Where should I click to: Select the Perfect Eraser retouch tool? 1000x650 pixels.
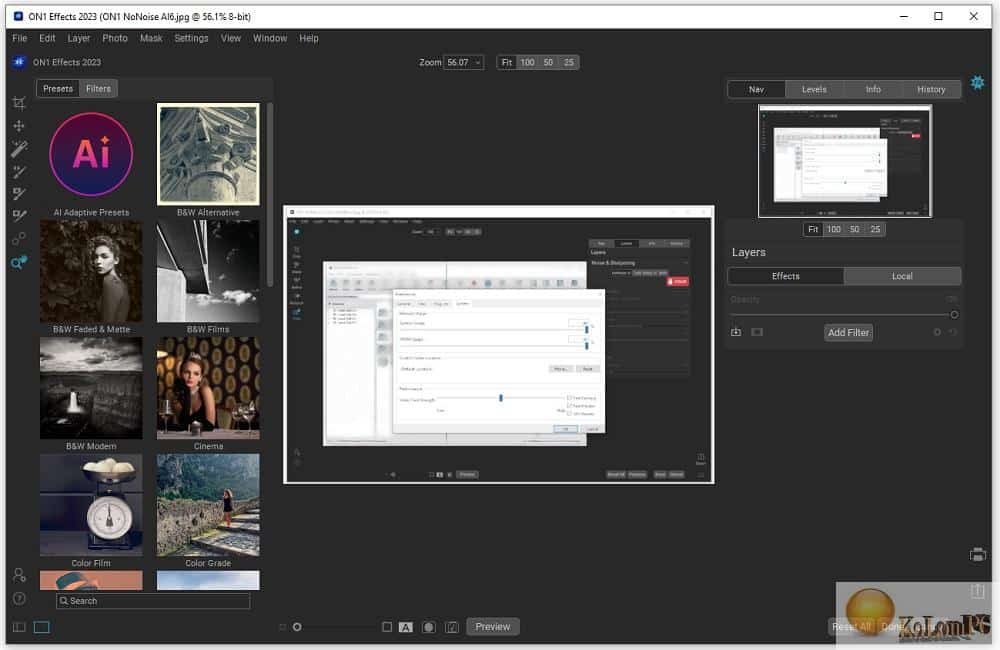pos(19,193)
